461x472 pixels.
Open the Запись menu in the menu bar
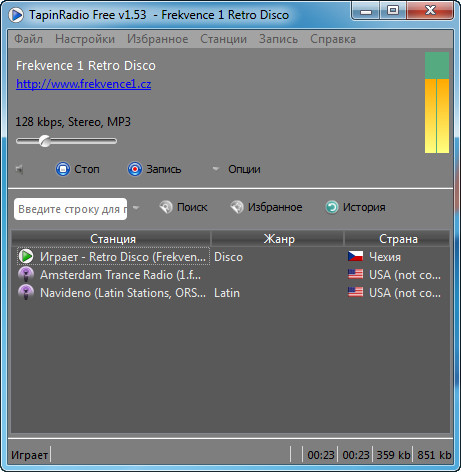278,39
